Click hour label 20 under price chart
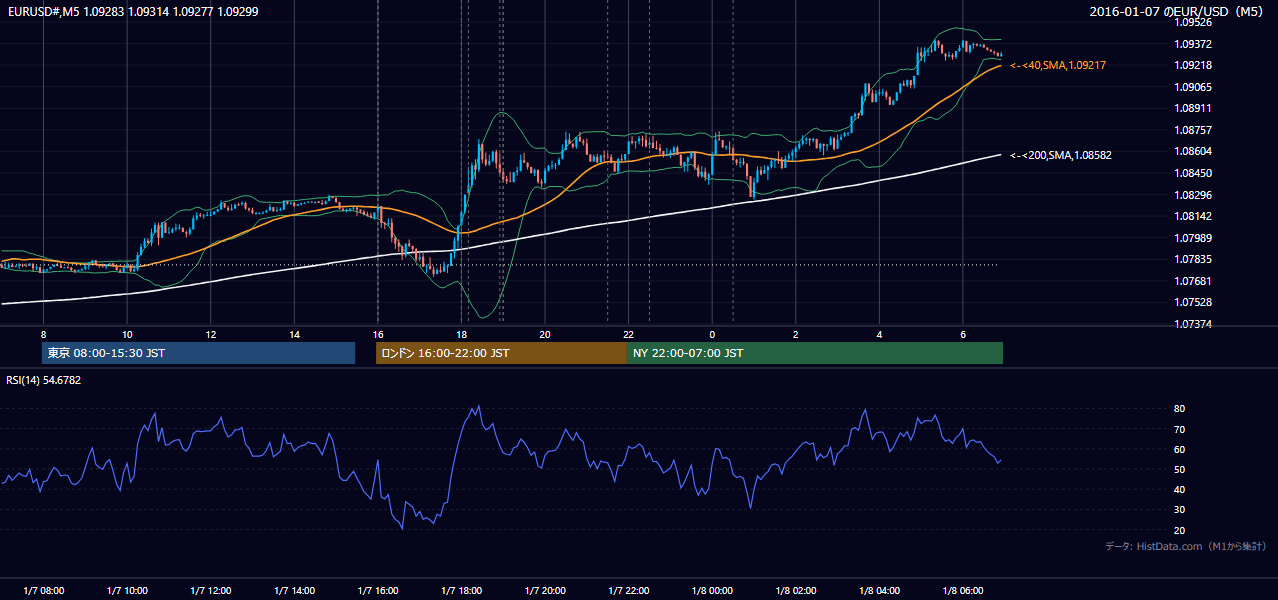1278x600 pixels. click(x=545, y=334)
